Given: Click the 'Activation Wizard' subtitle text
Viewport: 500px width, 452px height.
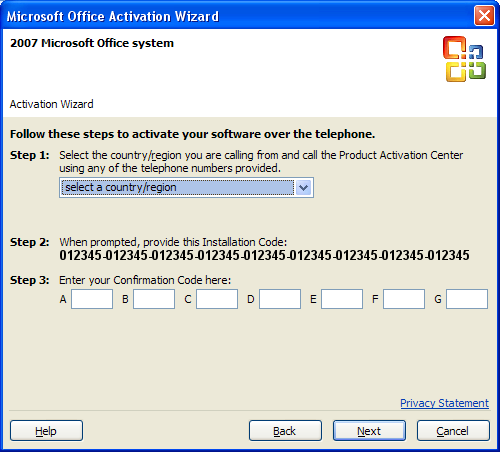Looking at the screenshot, I should point(51,104).
